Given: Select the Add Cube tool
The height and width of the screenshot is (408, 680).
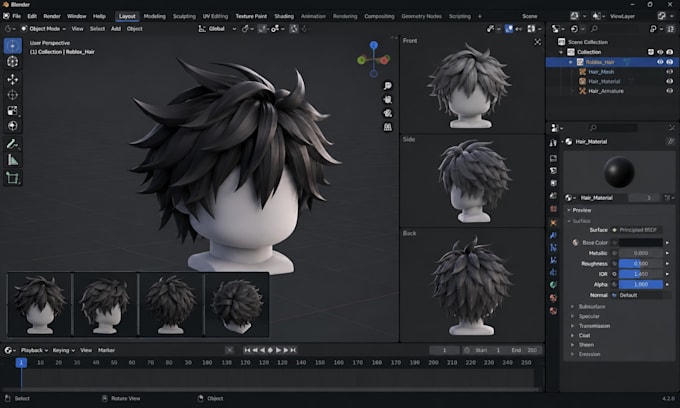Looking at the screenshot, I should [x=13, y=178].
